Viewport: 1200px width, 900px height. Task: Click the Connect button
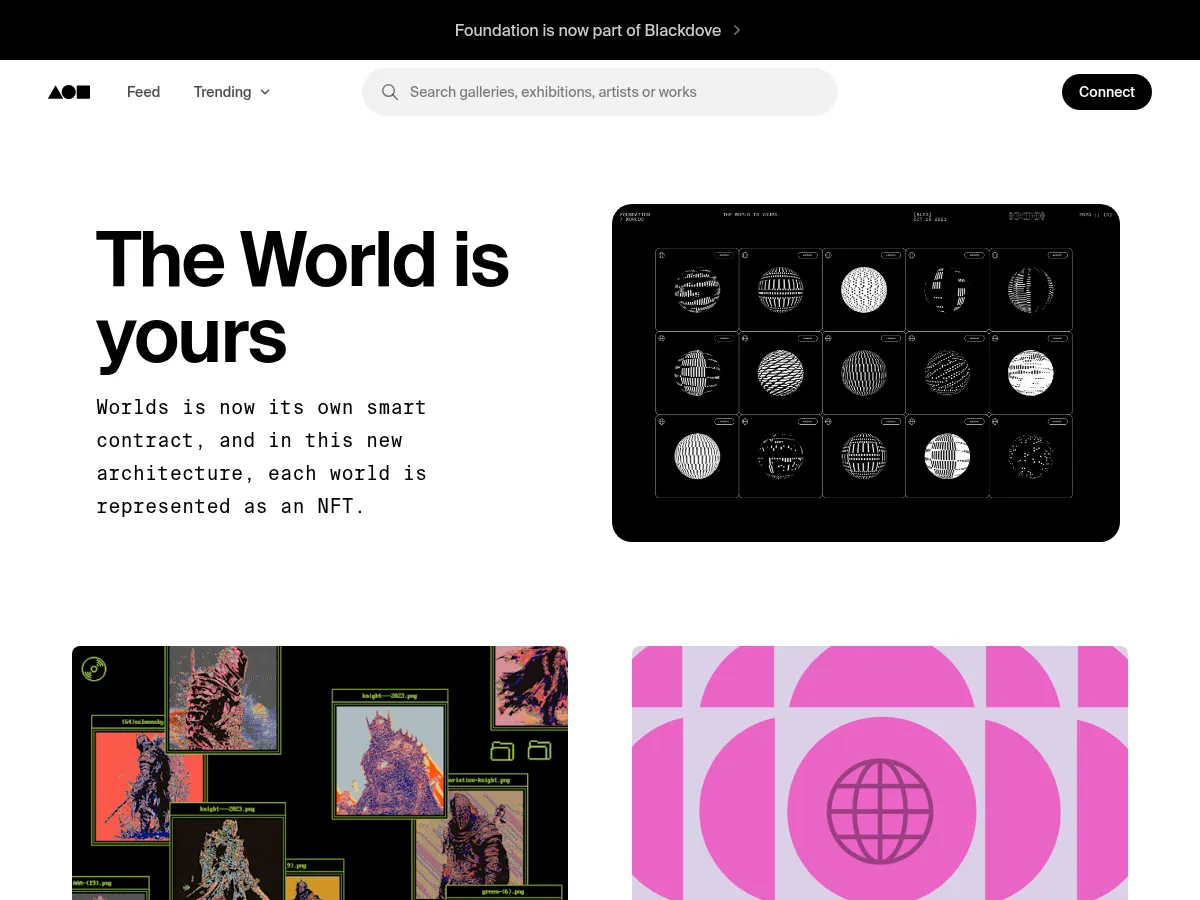1106,91
